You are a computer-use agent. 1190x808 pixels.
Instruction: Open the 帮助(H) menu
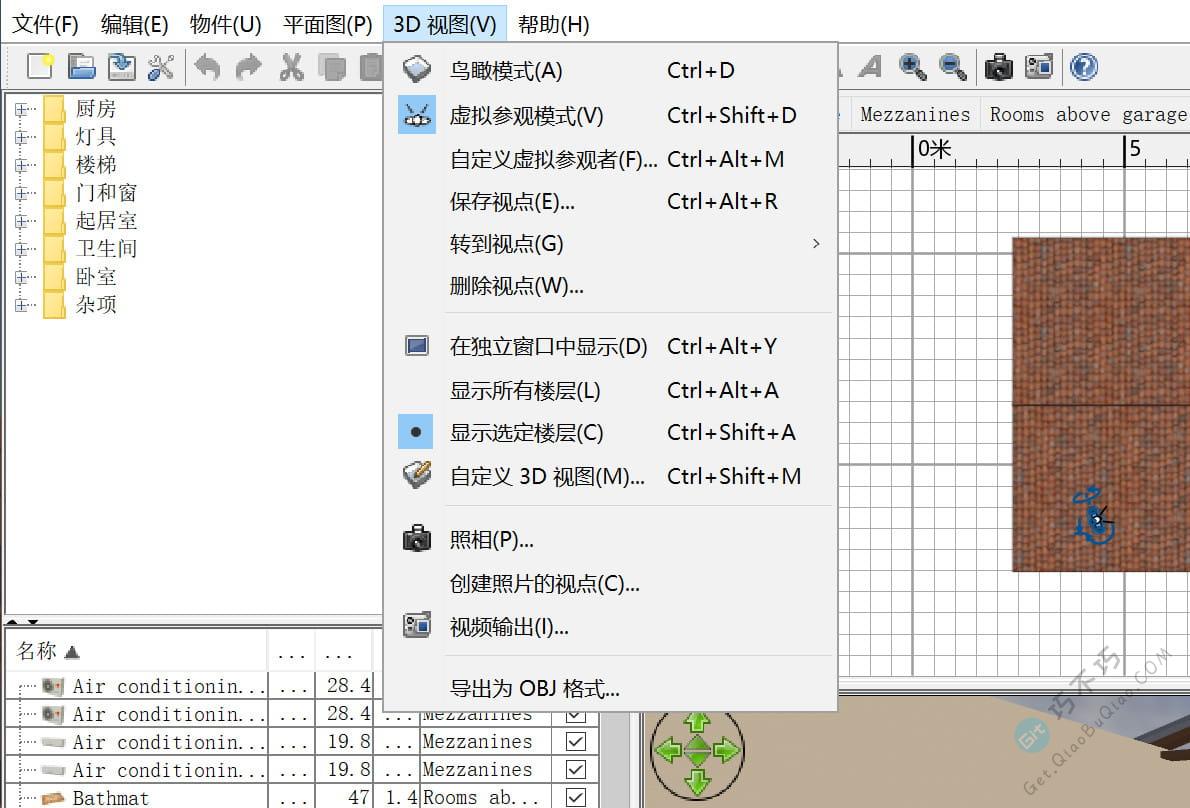tap(553, 24)
